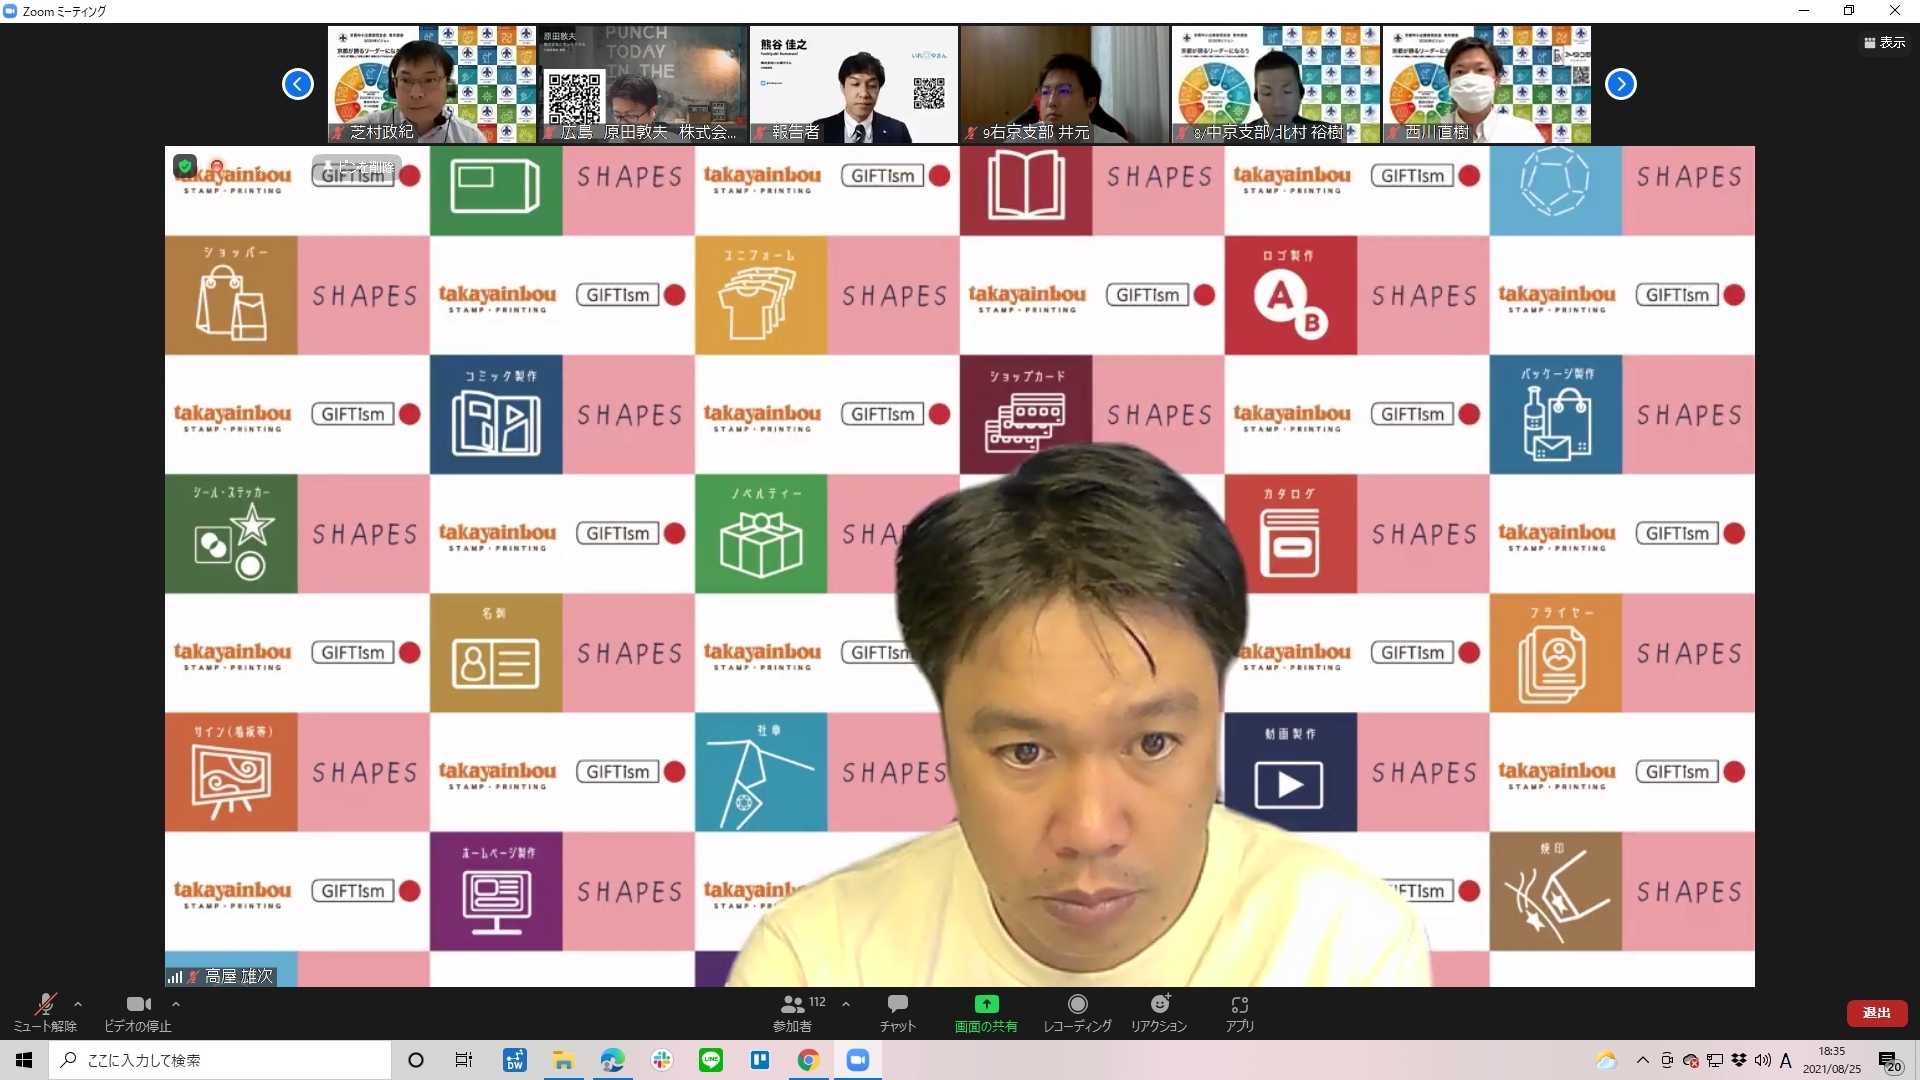Open meeting encryption shield info icon
This screenshot has height=1080, width=1920.
185,166
